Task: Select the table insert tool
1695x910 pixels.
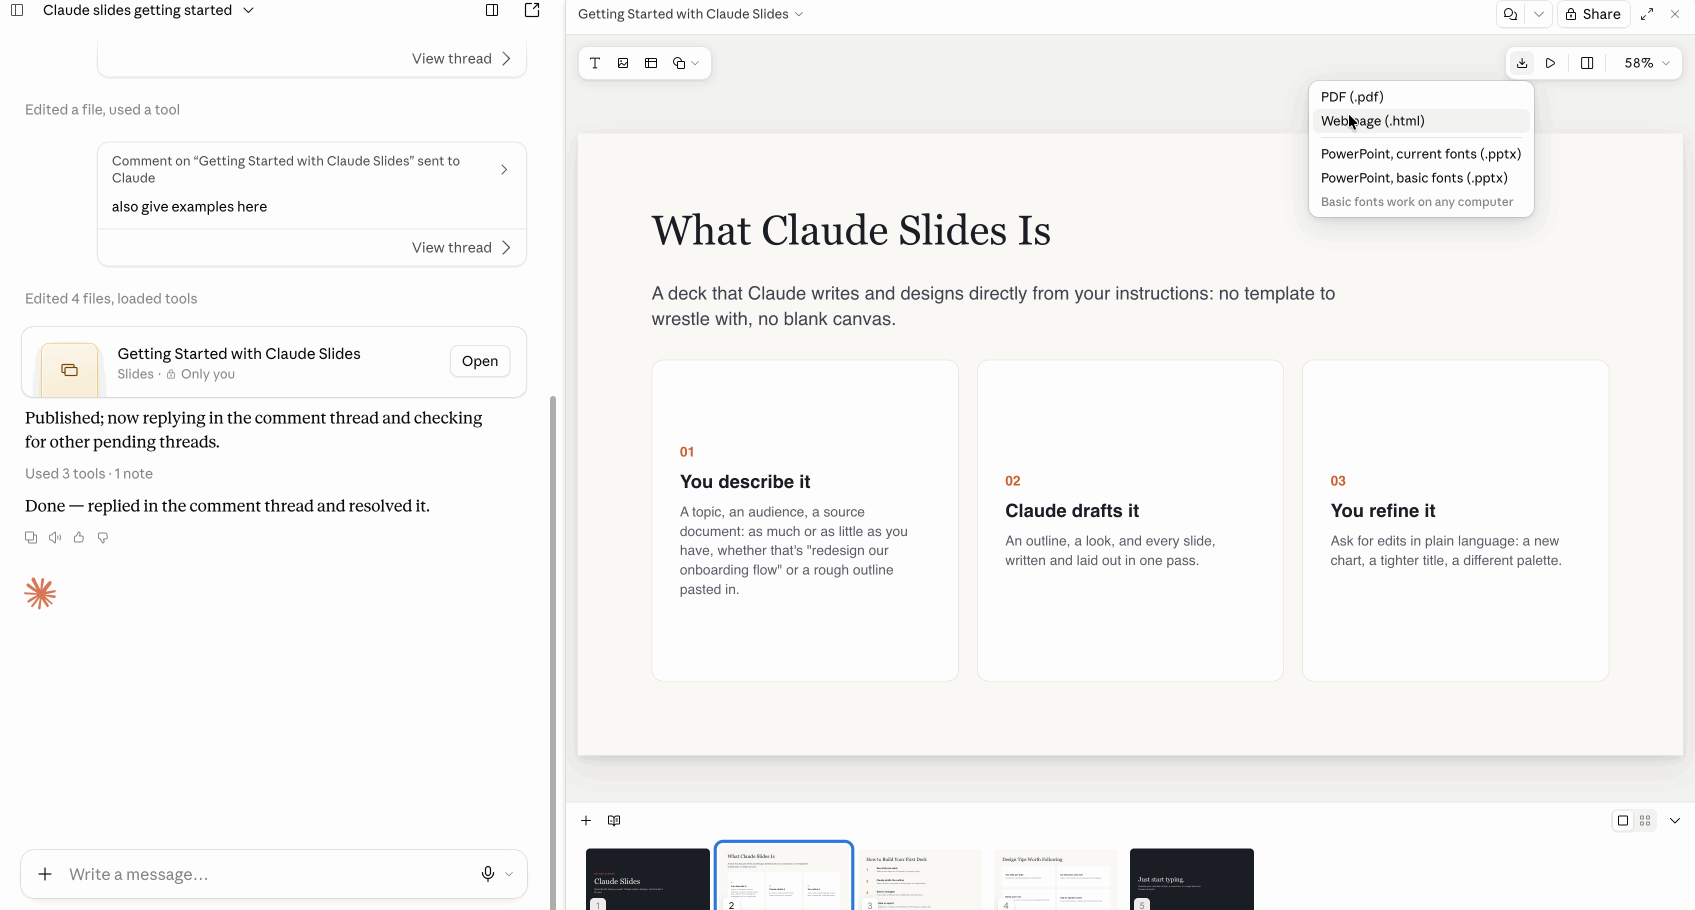Action: coord(651,63)
